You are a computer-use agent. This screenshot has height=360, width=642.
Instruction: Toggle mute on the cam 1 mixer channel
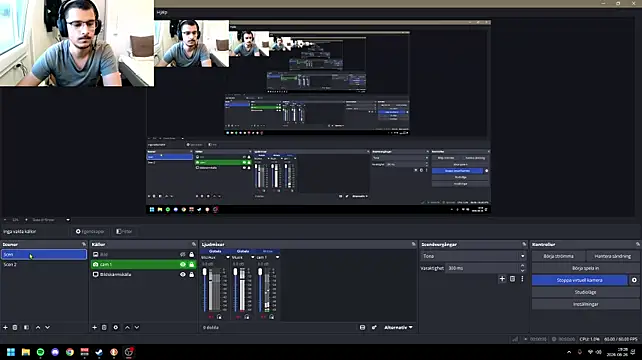click(263, 317)
